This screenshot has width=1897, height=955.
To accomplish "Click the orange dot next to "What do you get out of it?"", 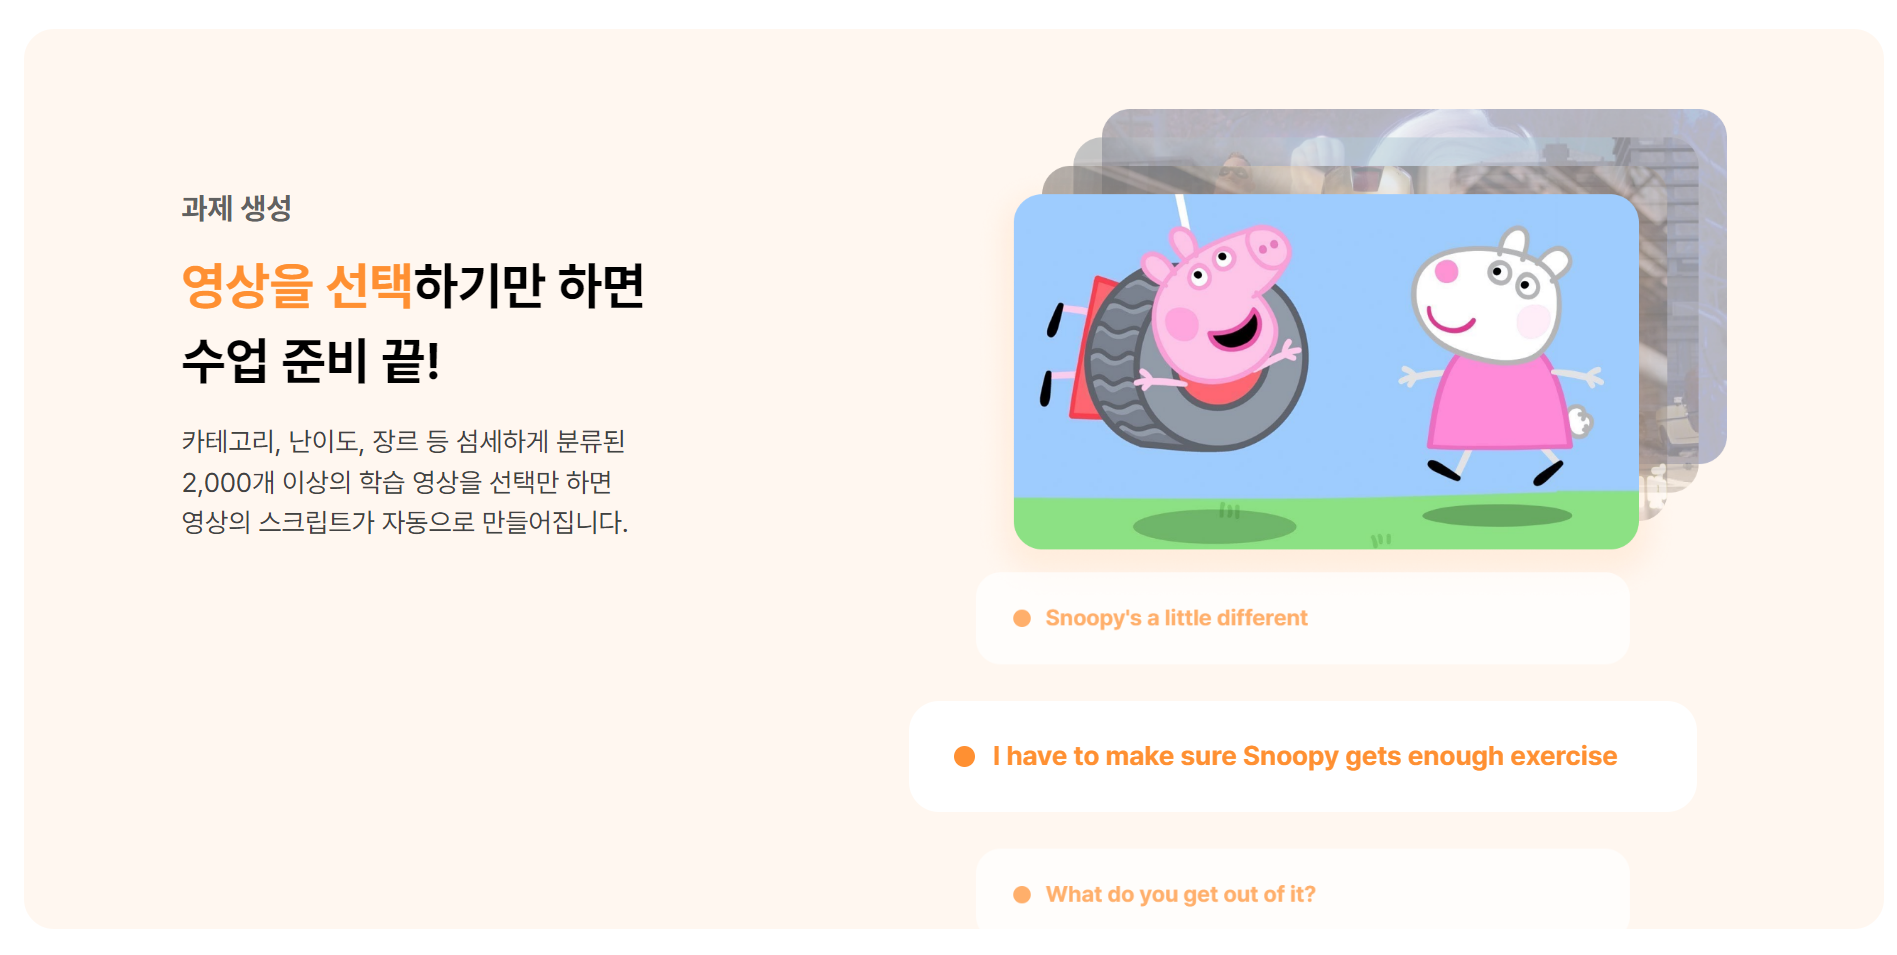I will click(1022, 894).
